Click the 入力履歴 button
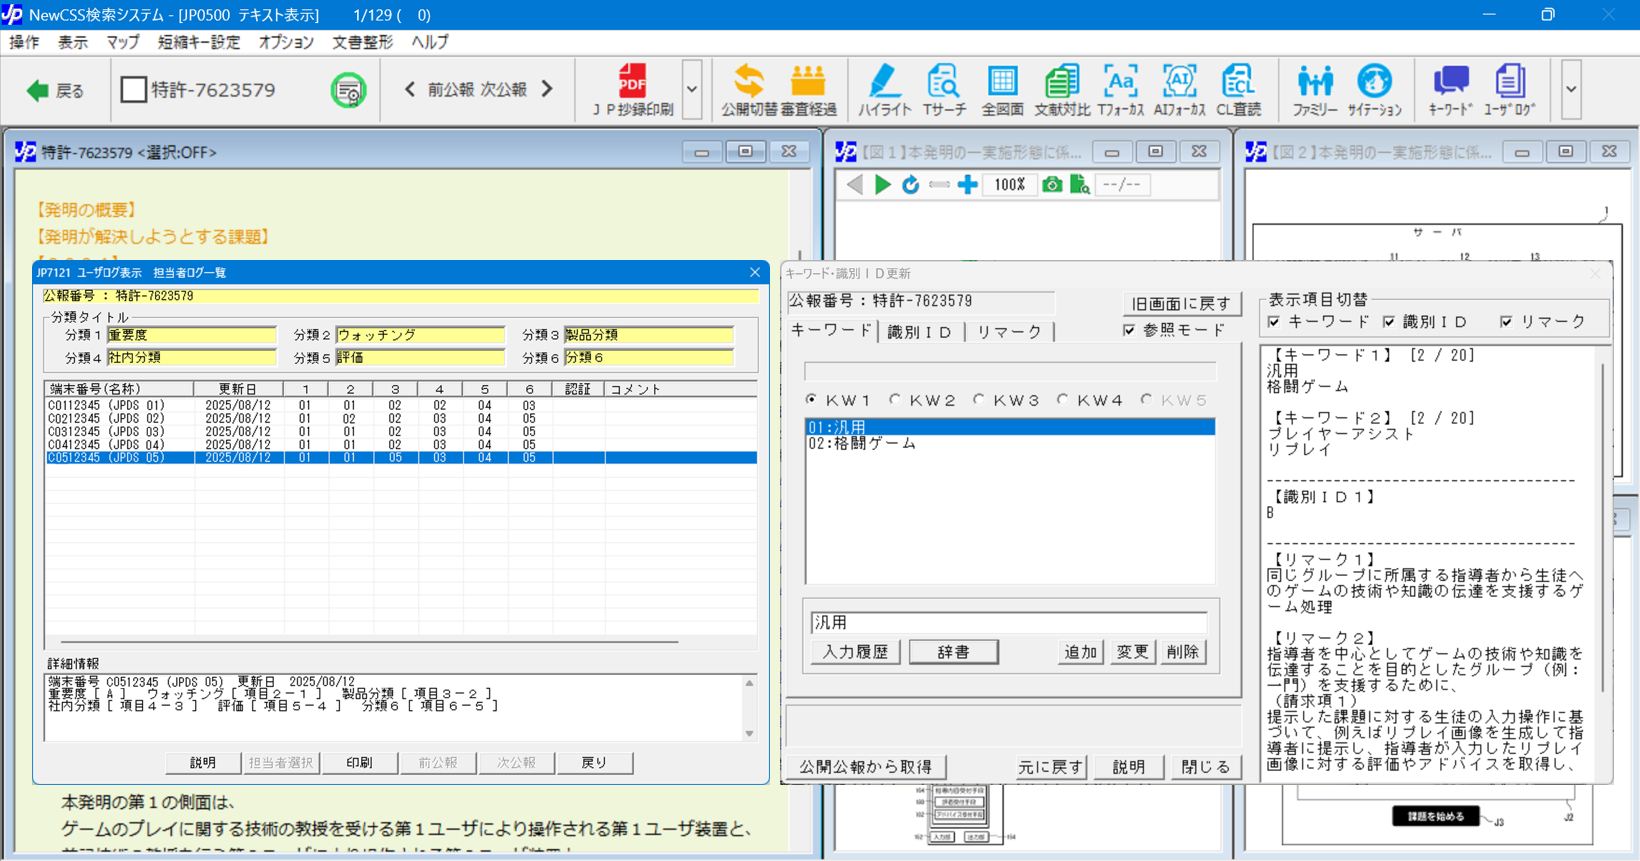1640x861 pixels. tap(856, 652)
